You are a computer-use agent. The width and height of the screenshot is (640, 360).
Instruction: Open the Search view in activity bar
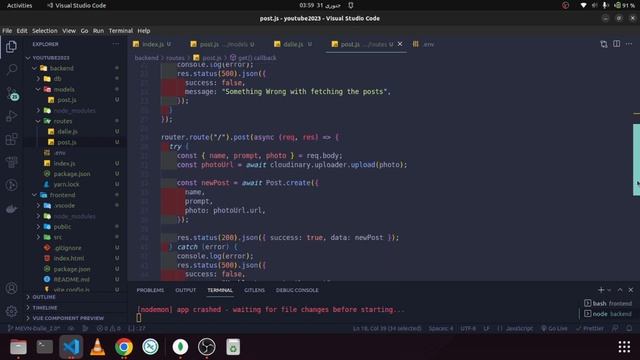click(x=11, y=69)
